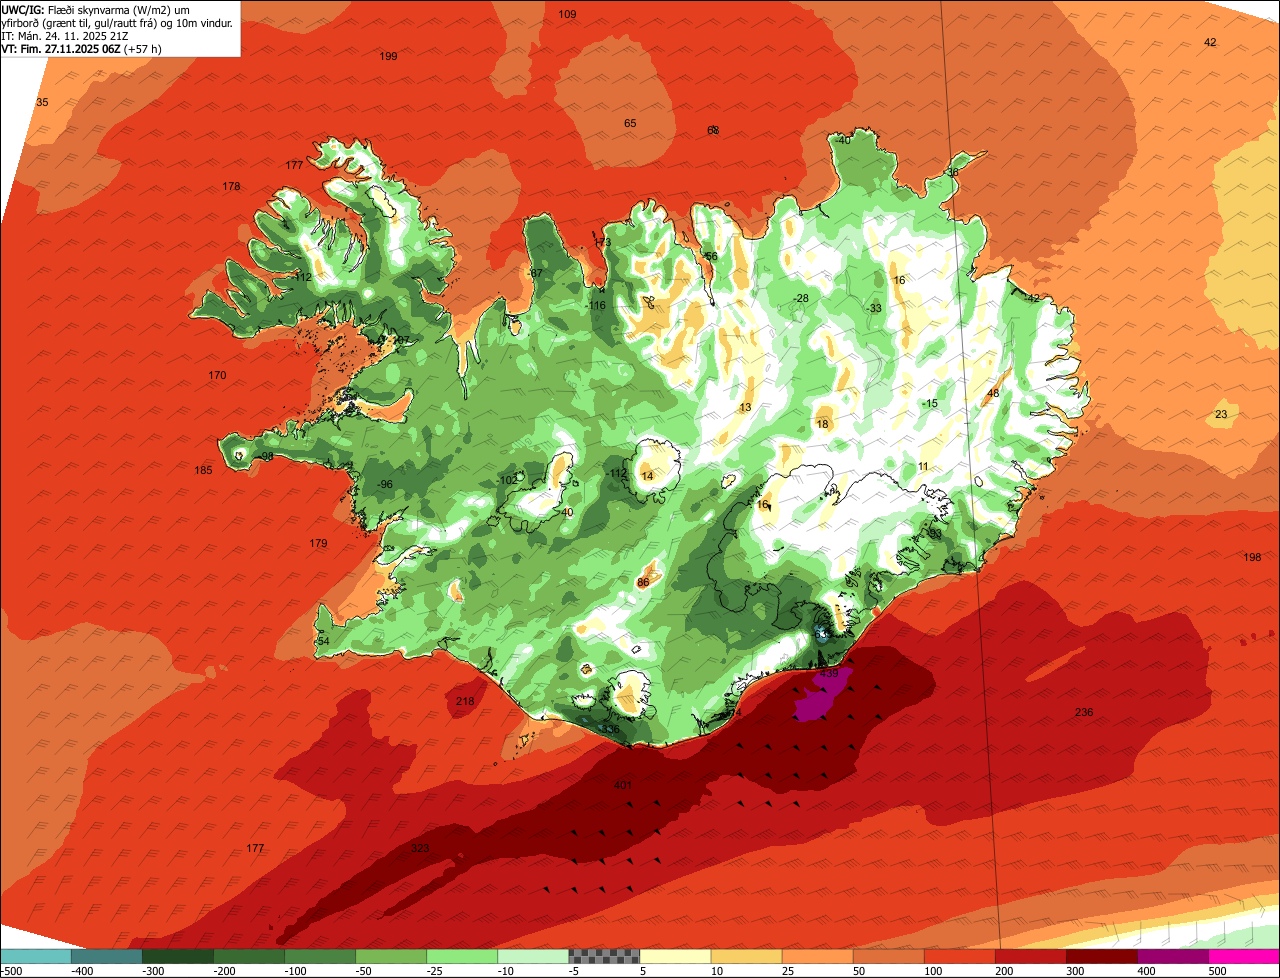Image resolution: width=1280 pixels, height=978 pixels.
Task: Click the map value 439 in the purple area
Action: pyautogui.click(x=828, y=674)
